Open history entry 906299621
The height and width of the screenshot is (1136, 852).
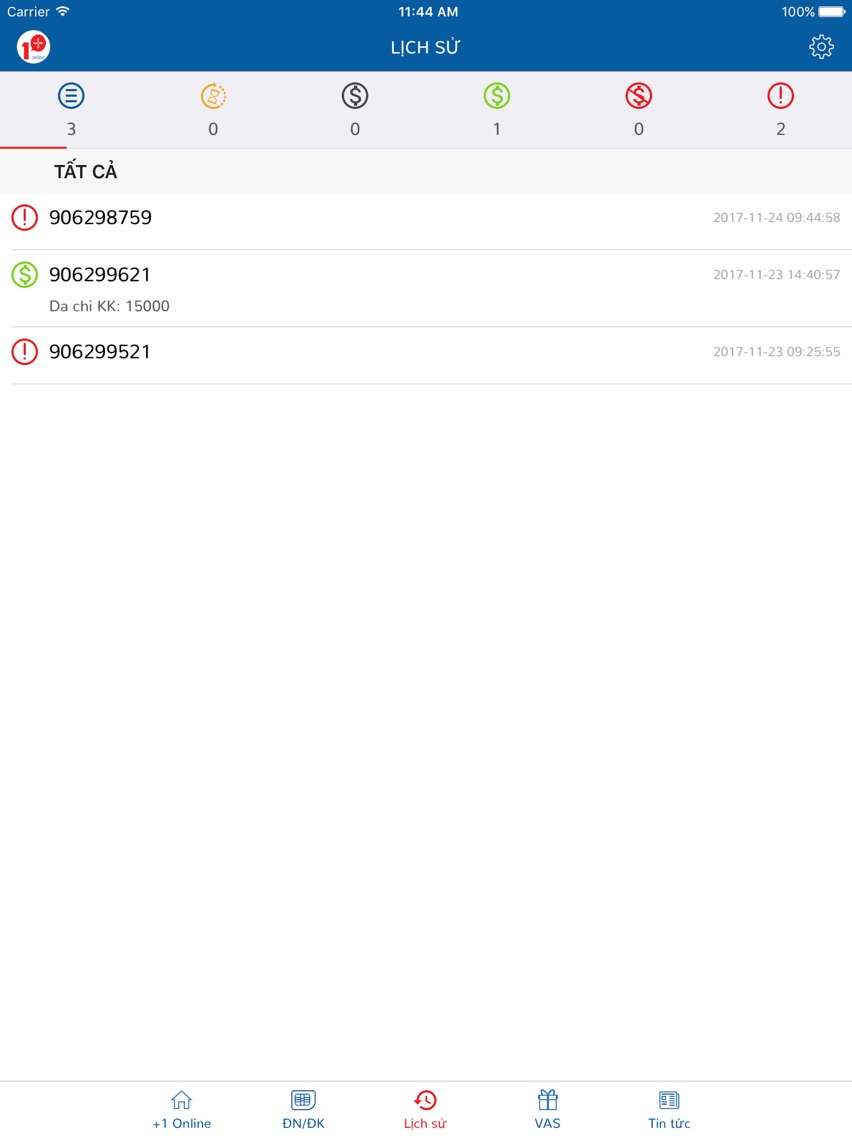pyautogui.click(x=426, y=288)
